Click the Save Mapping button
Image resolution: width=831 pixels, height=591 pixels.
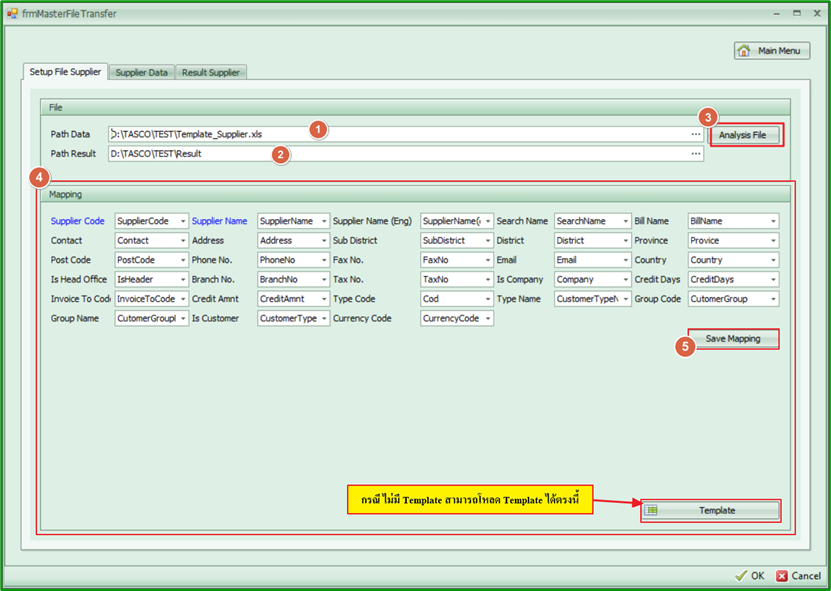point(732,339)
